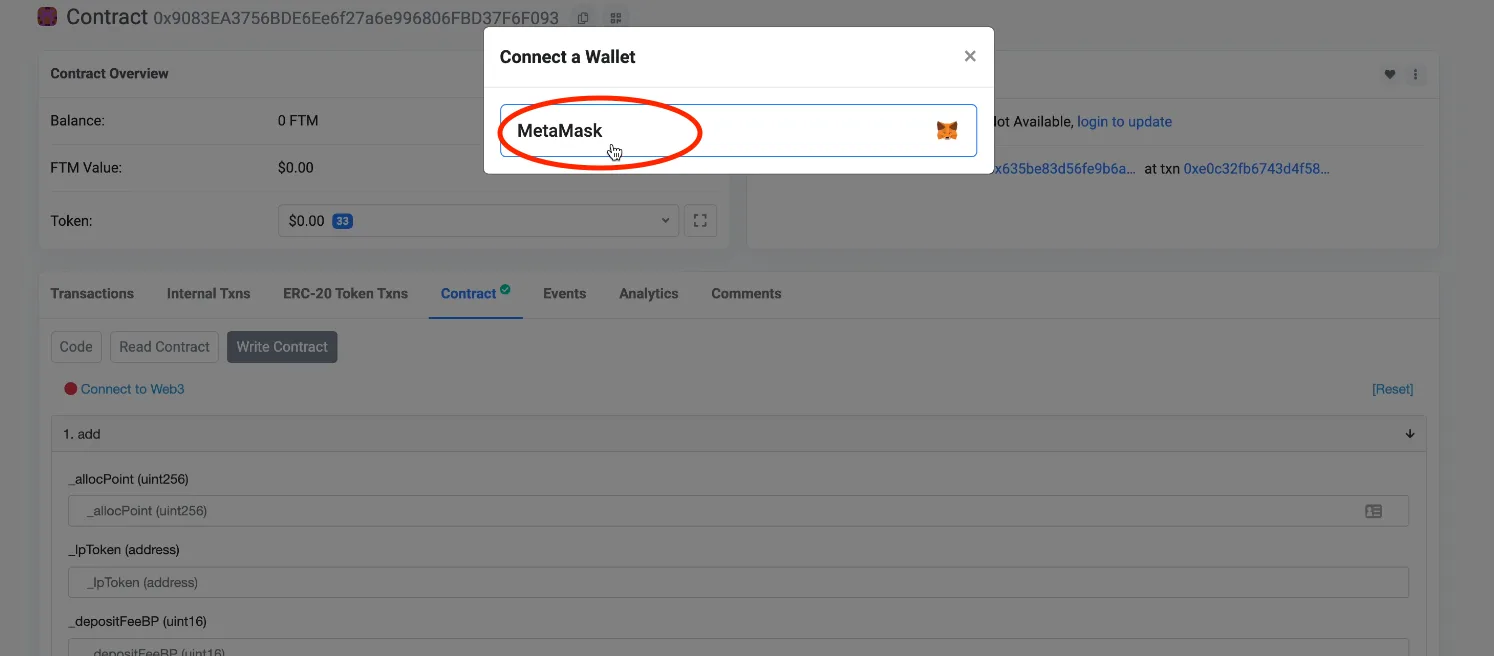1494x656 pixels.
Task: Close the Connect a Wallet dialog
Action: coord(969,57)
